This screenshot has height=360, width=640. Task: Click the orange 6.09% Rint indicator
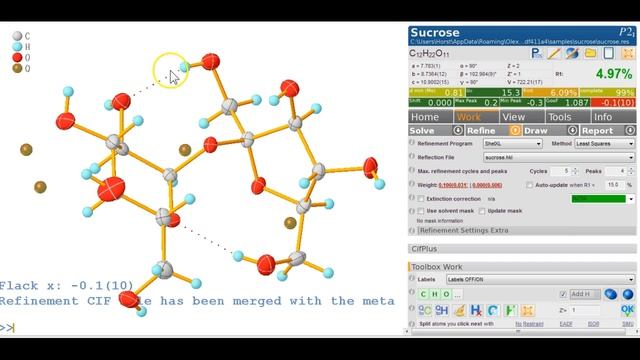[x=550, y=93]
